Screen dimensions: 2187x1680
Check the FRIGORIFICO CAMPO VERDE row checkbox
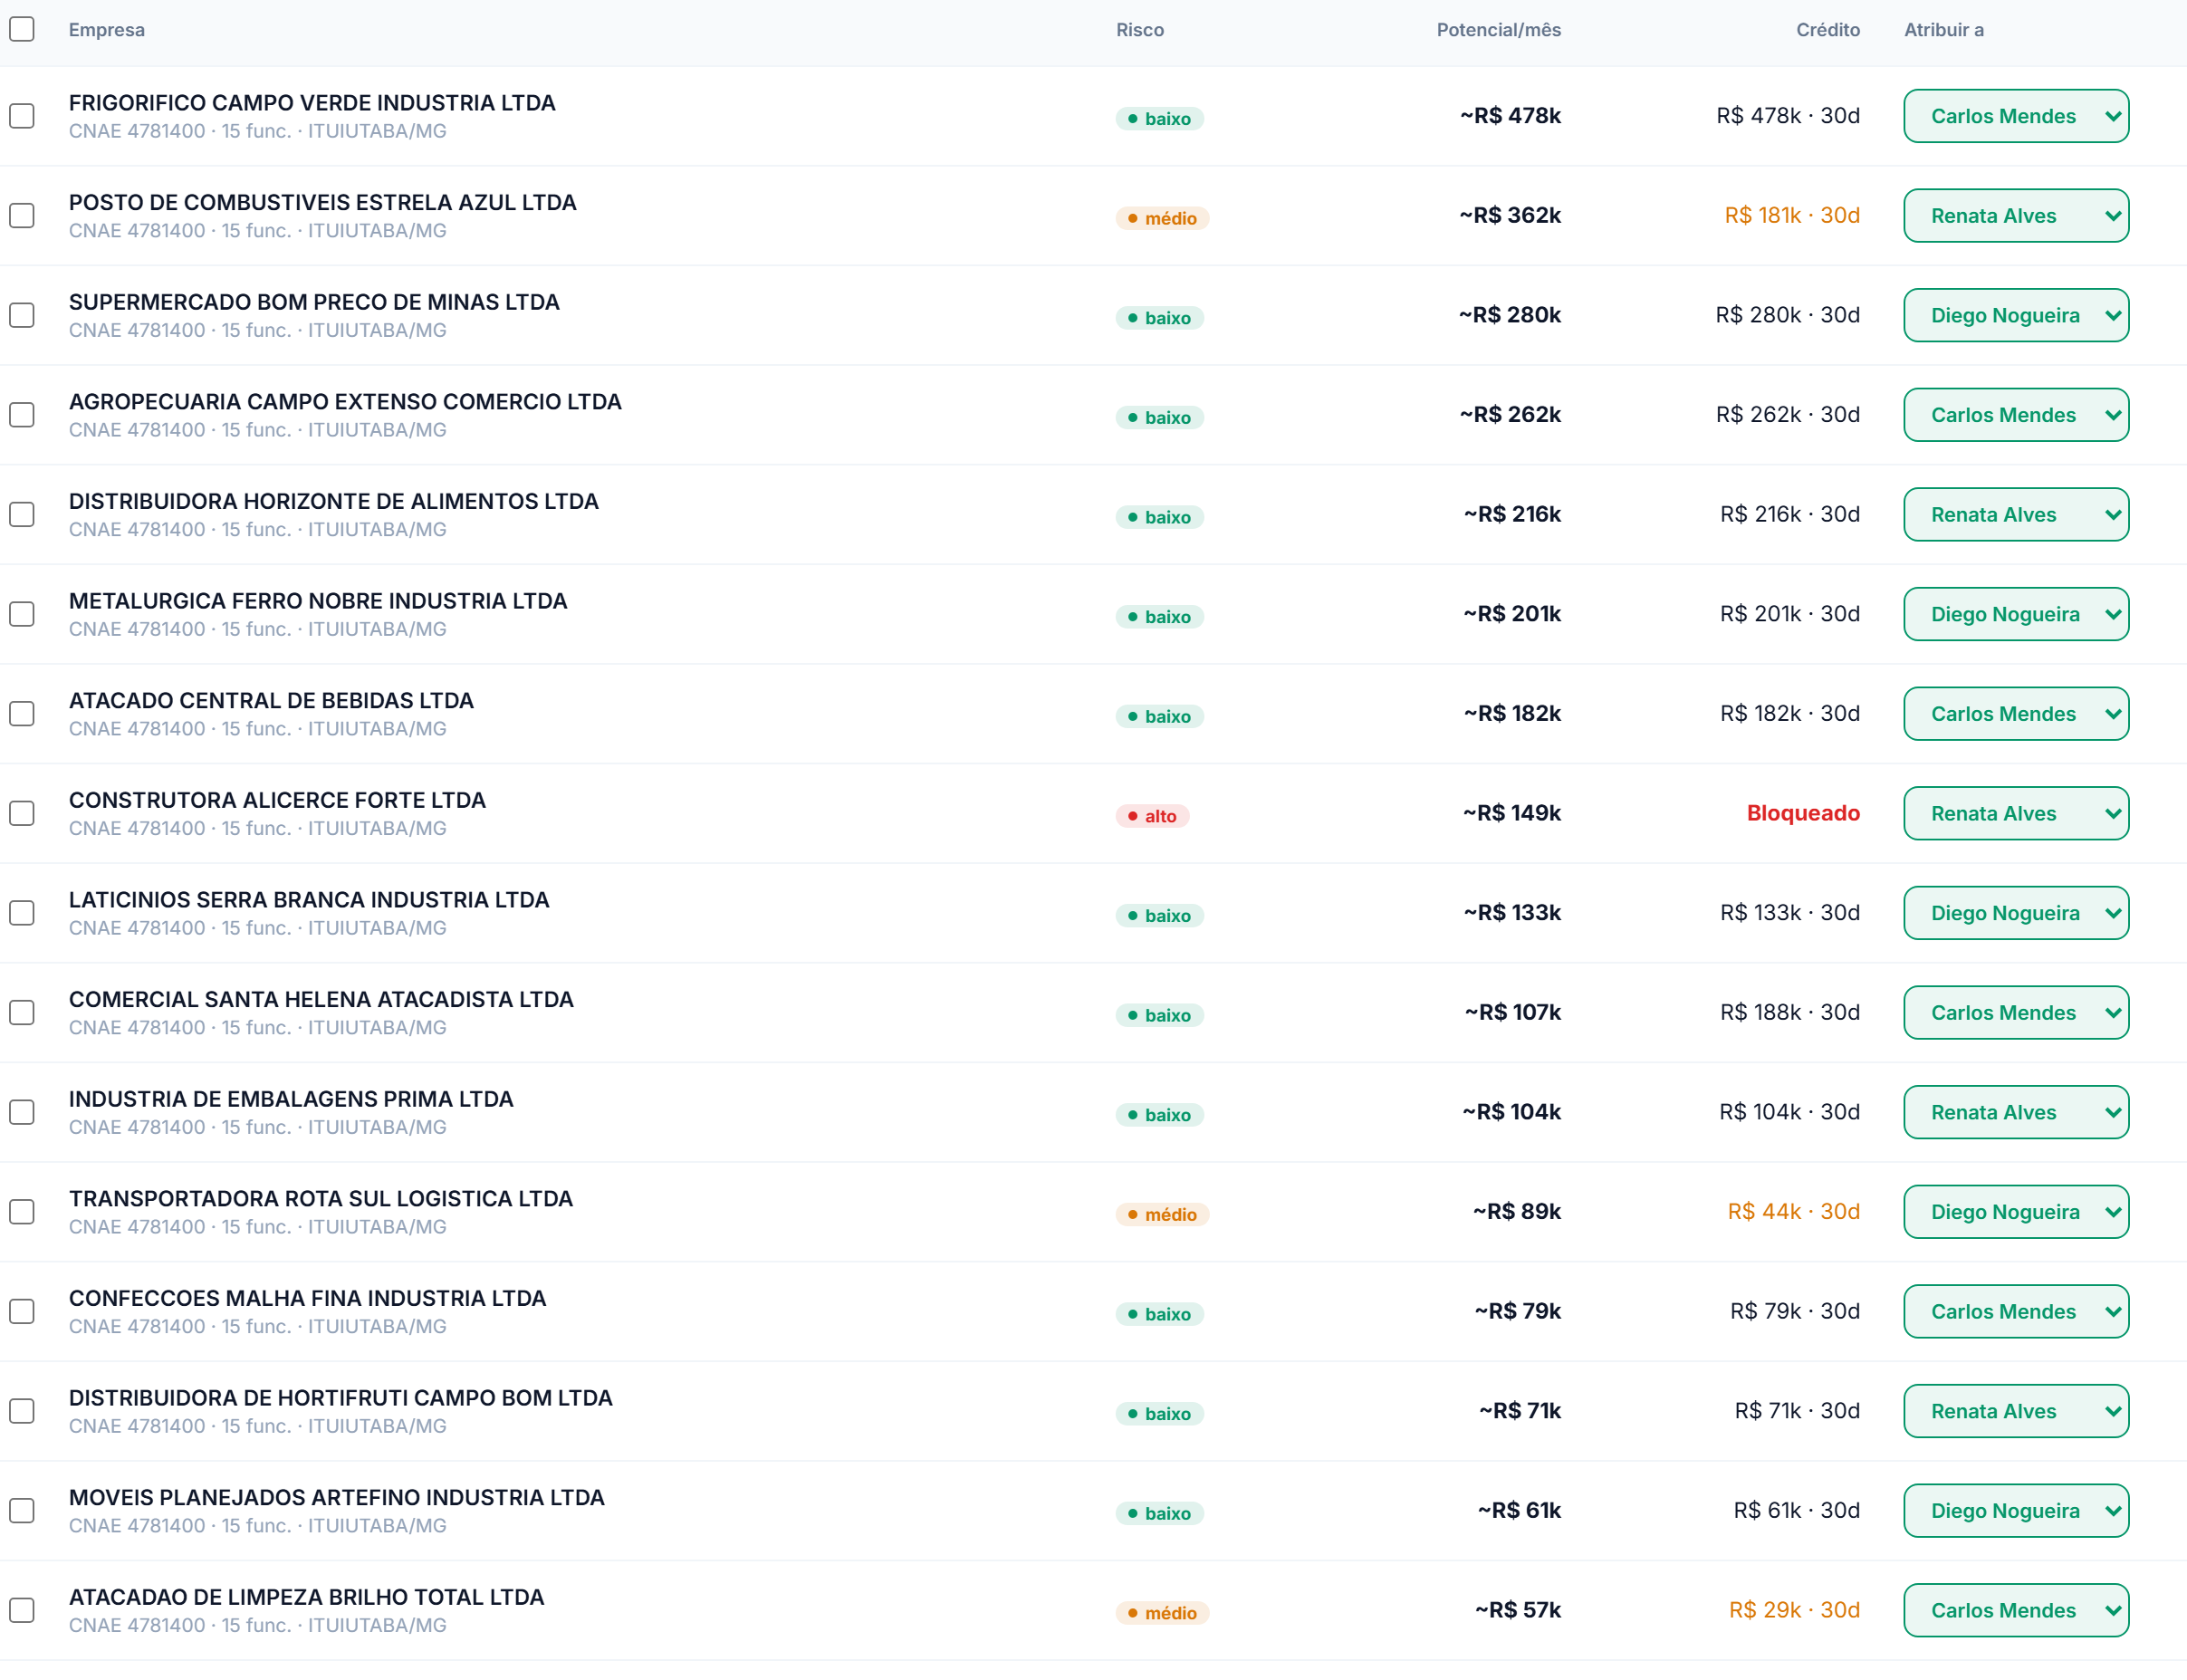tap(22, 116)
